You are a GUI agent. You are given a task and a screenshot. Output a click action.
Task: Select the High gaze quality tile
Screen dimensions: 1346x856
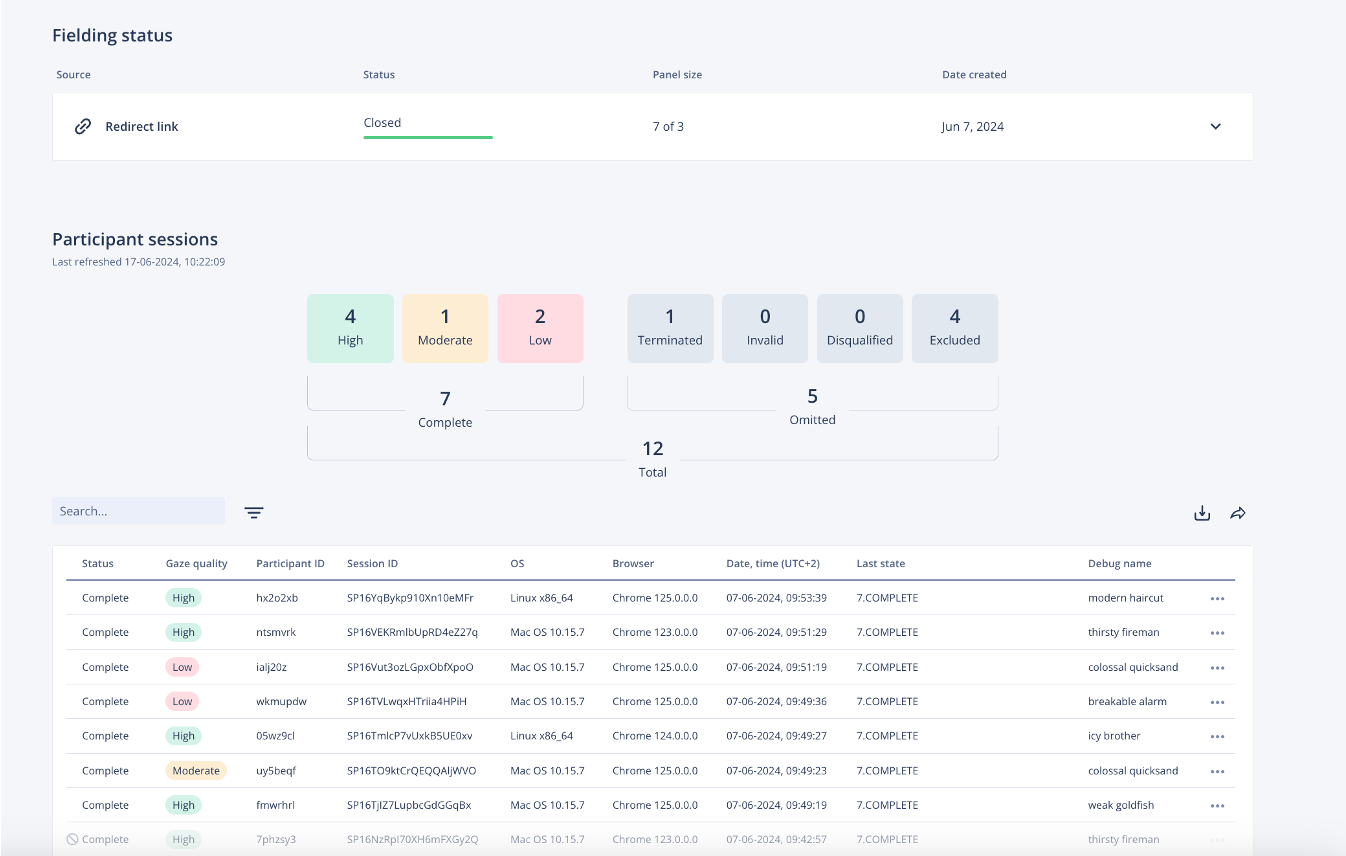(x=350, y=328)
